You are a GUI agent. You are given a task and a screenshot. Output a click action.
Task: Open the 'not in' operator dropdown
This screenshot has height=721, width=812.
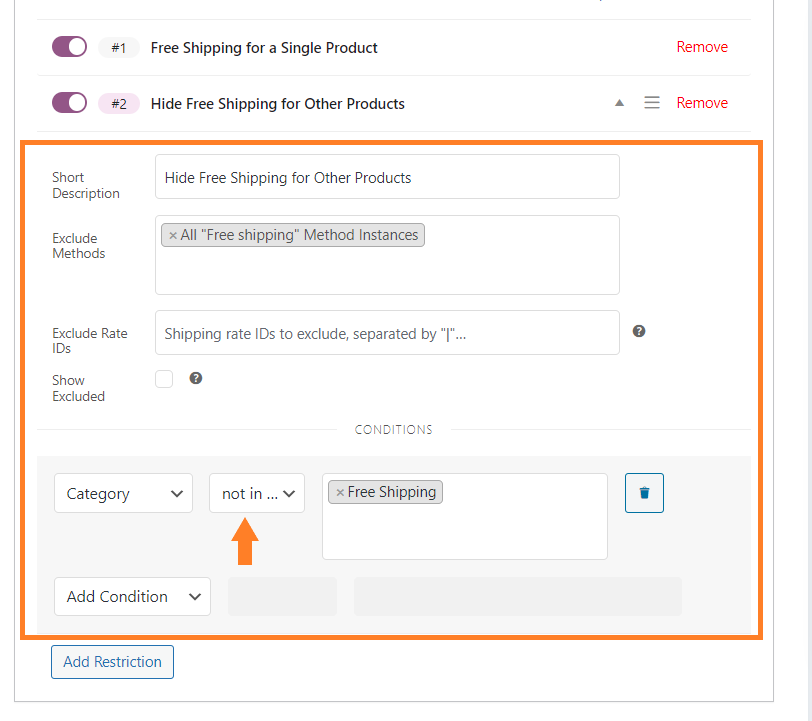pyautogui.click(x=257, y=493)
